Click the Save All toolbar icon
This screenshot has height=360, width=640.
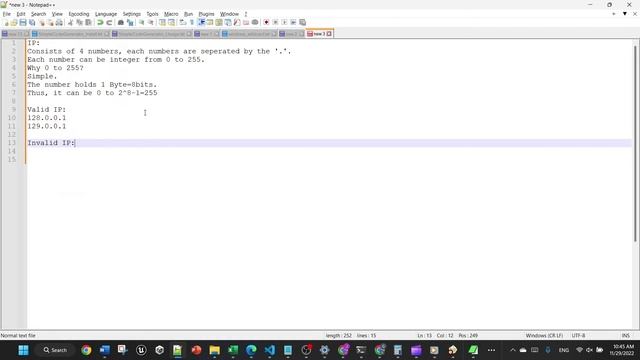(x=32, y=22)
